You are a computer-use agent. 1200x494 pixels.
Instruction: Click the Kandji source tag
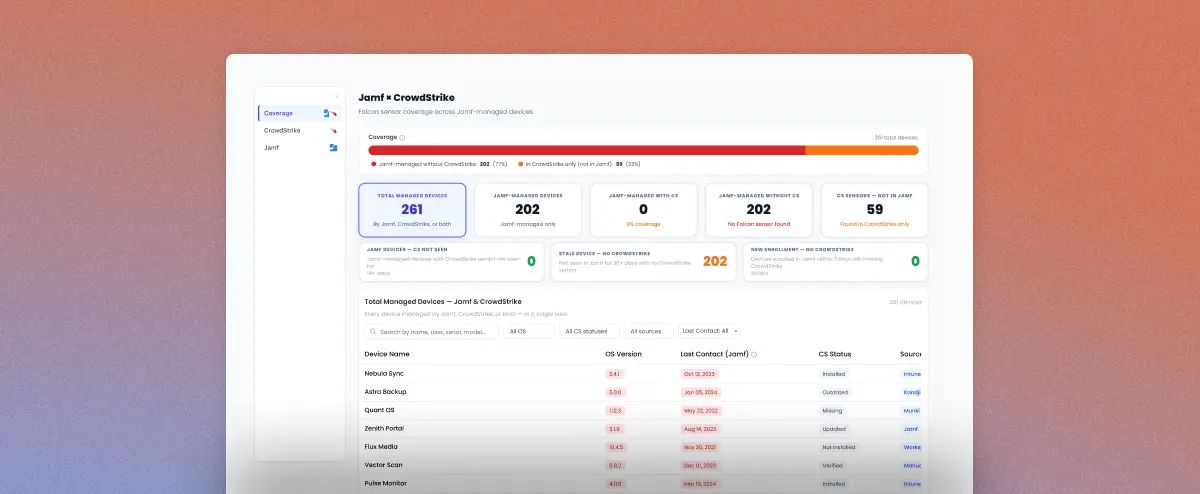pos(911,391)
